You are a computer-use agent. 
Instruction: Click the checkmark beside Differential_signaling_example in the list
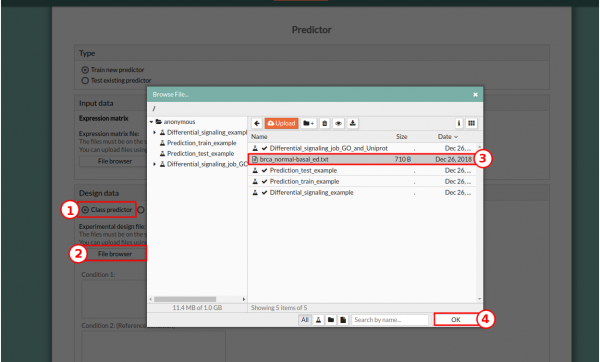(264, 192)
